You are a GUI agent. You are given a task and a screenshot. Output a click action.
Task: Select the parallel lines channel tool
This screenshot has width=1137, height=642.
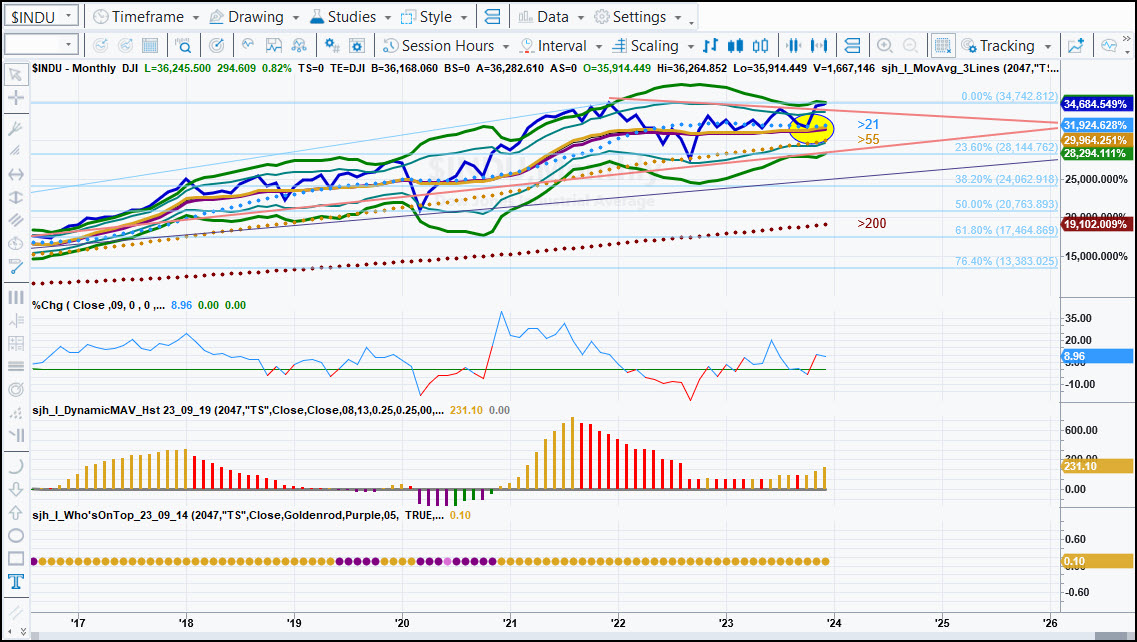click(x=15, y=220)
